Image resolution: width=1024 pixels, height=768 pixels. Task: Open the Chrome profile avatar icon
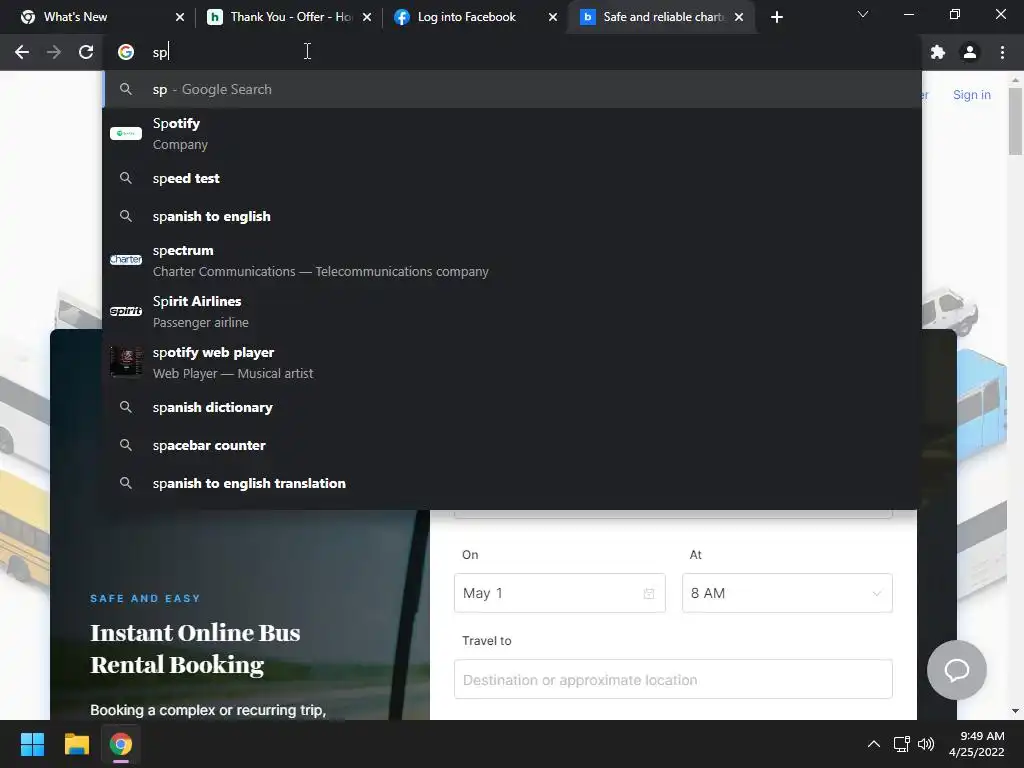970,52
